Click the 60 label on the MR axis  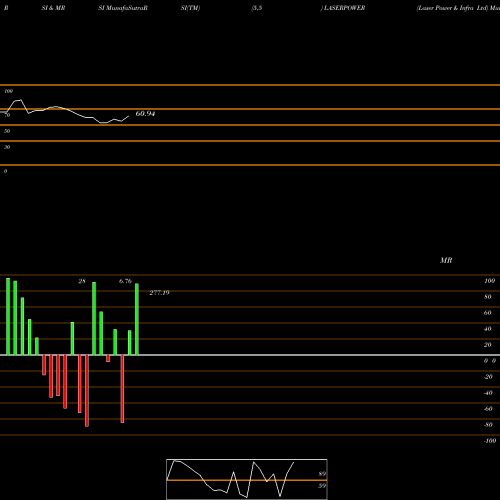[x=488, y=313]
